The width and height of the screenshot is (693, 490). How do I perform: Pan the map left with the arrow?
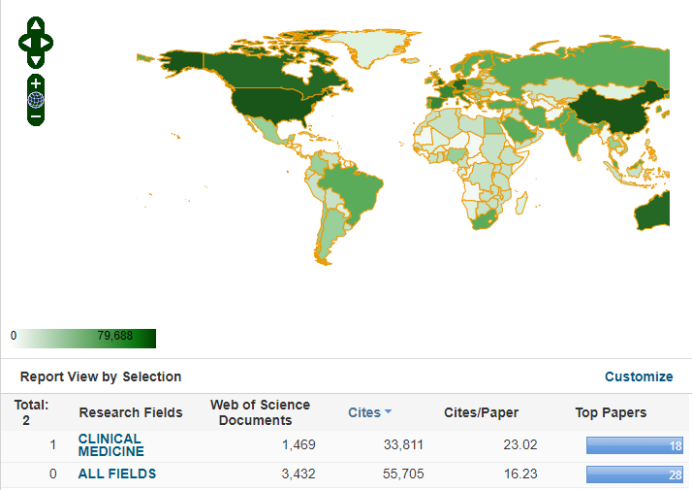coord(25,43)
